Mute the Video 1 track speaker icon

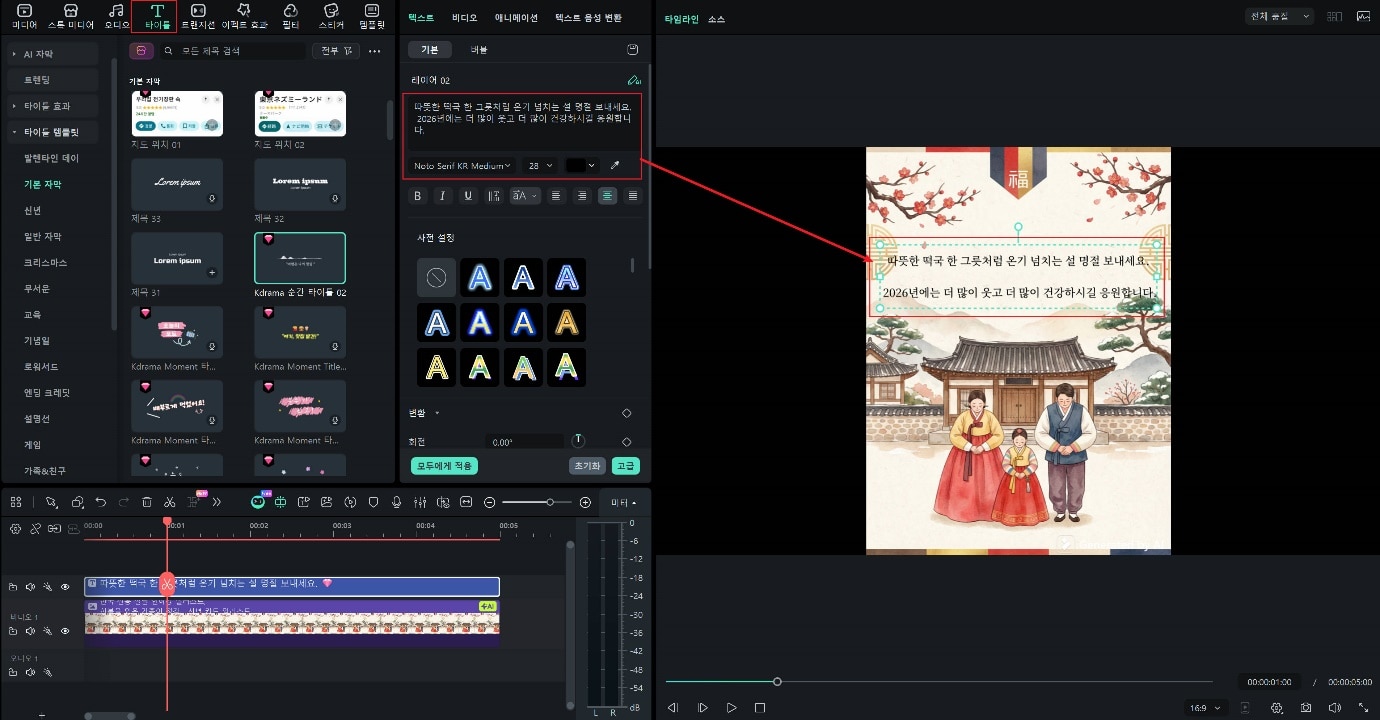pos(30,631)
